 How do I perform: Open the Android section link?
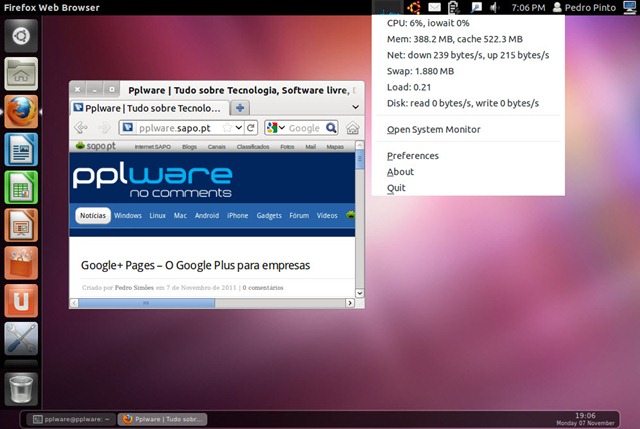coord(207,216)
